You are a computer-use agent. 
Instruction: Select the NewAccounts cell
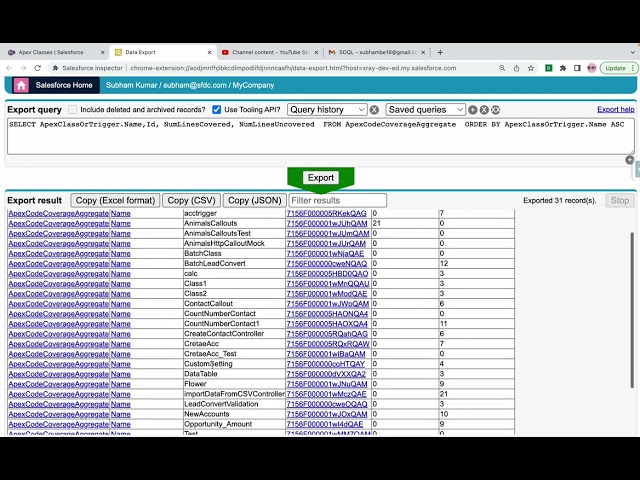click(x=234, y=414)
